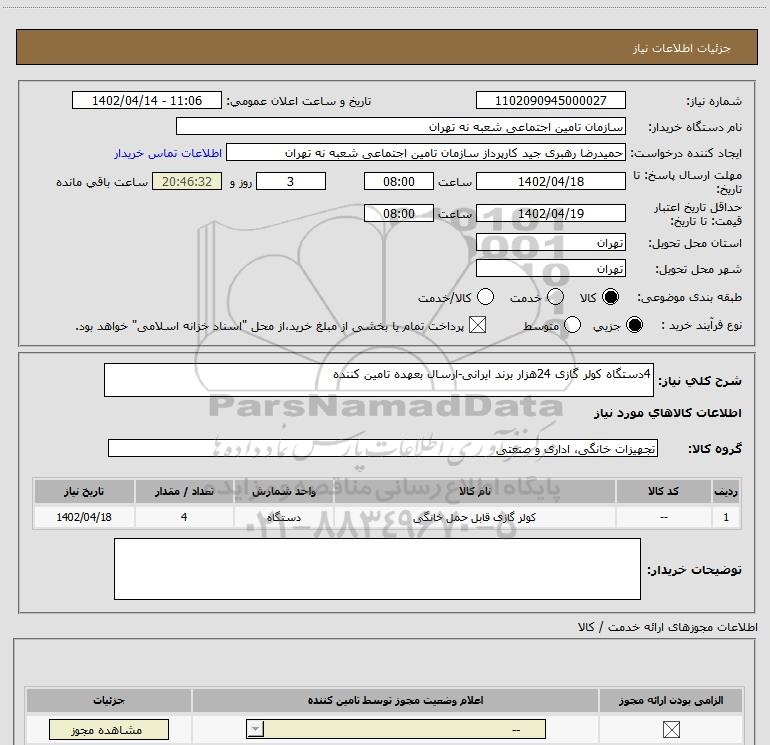
Task: Click the اعلام وضعیت مجوز column header
Action: (395, 700)
